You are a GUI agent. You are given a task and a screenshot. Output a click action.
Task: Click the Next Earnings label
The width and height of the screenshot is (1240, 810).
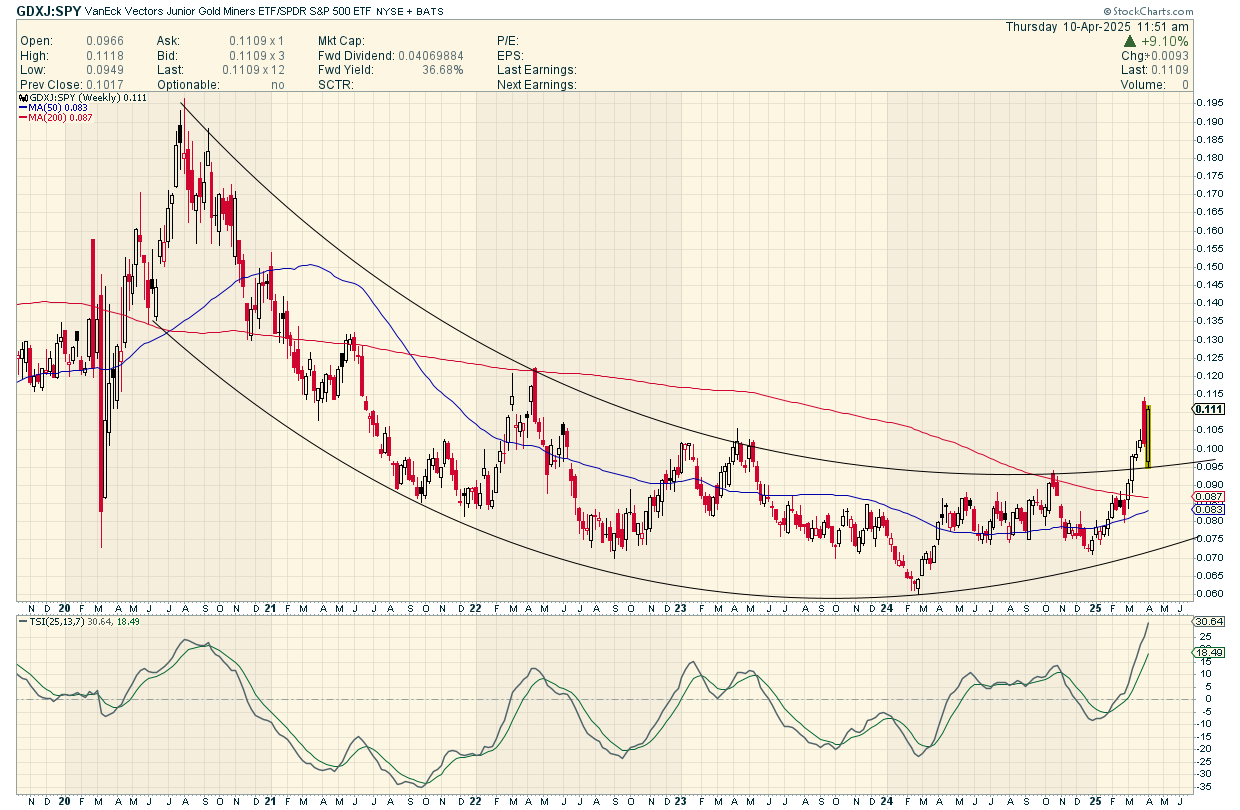pyautogui.click(x=537, y=85)
